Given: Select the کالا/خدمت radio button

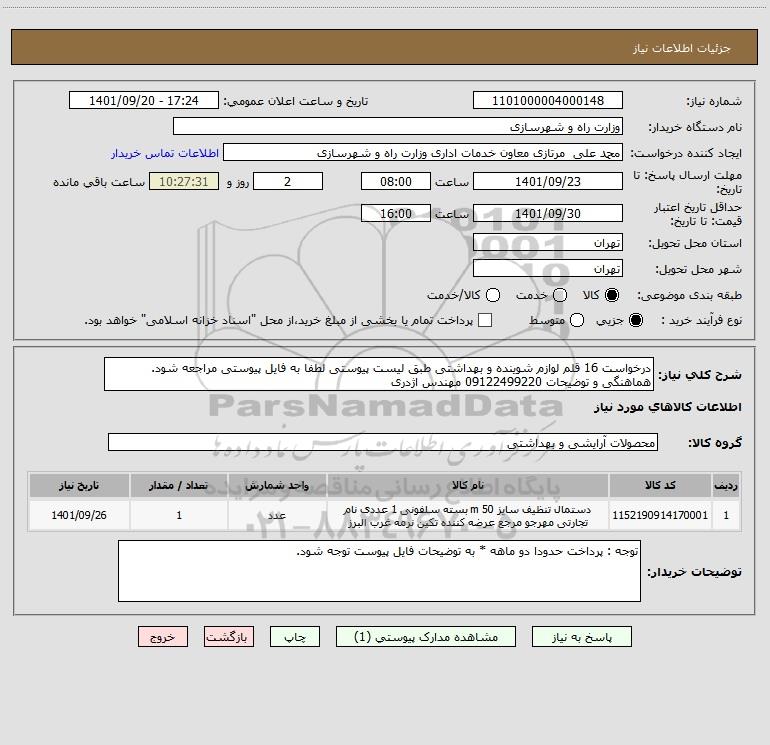Looking at the screenshot, I should [493, 295].
